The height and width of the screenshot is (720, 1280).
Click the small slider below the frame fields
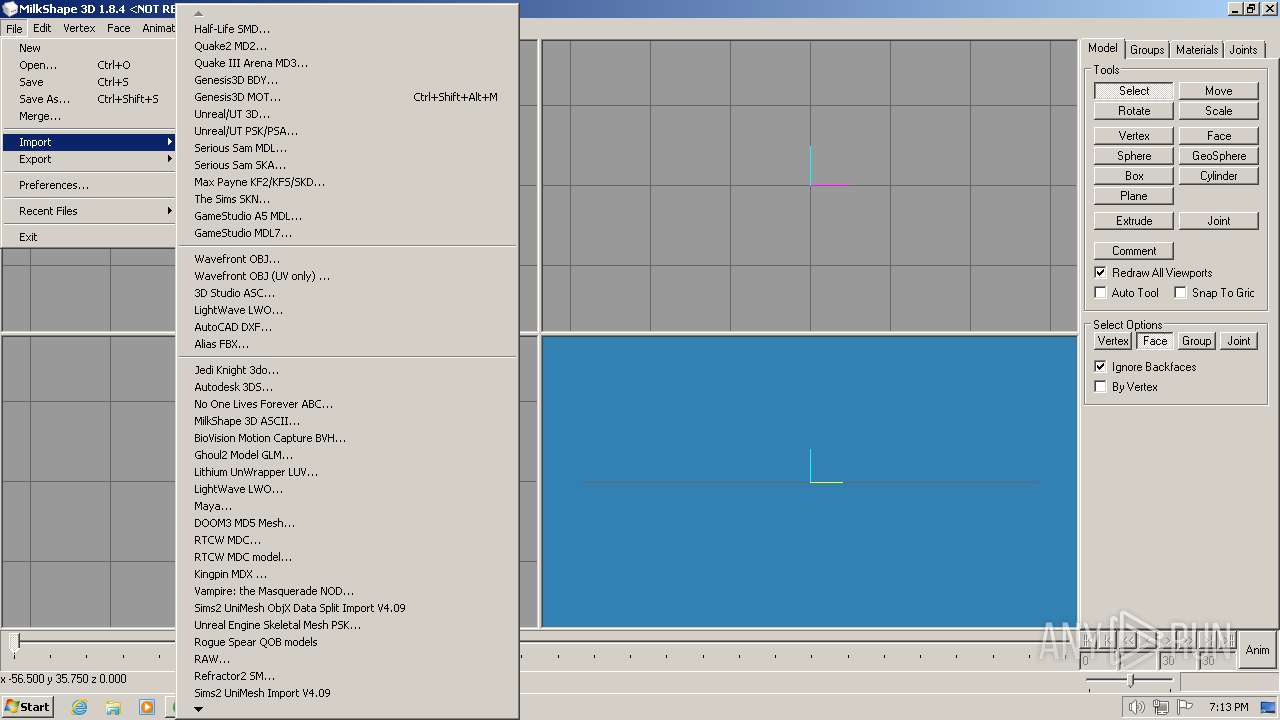pyautogui.click(x=1130, y=681)
